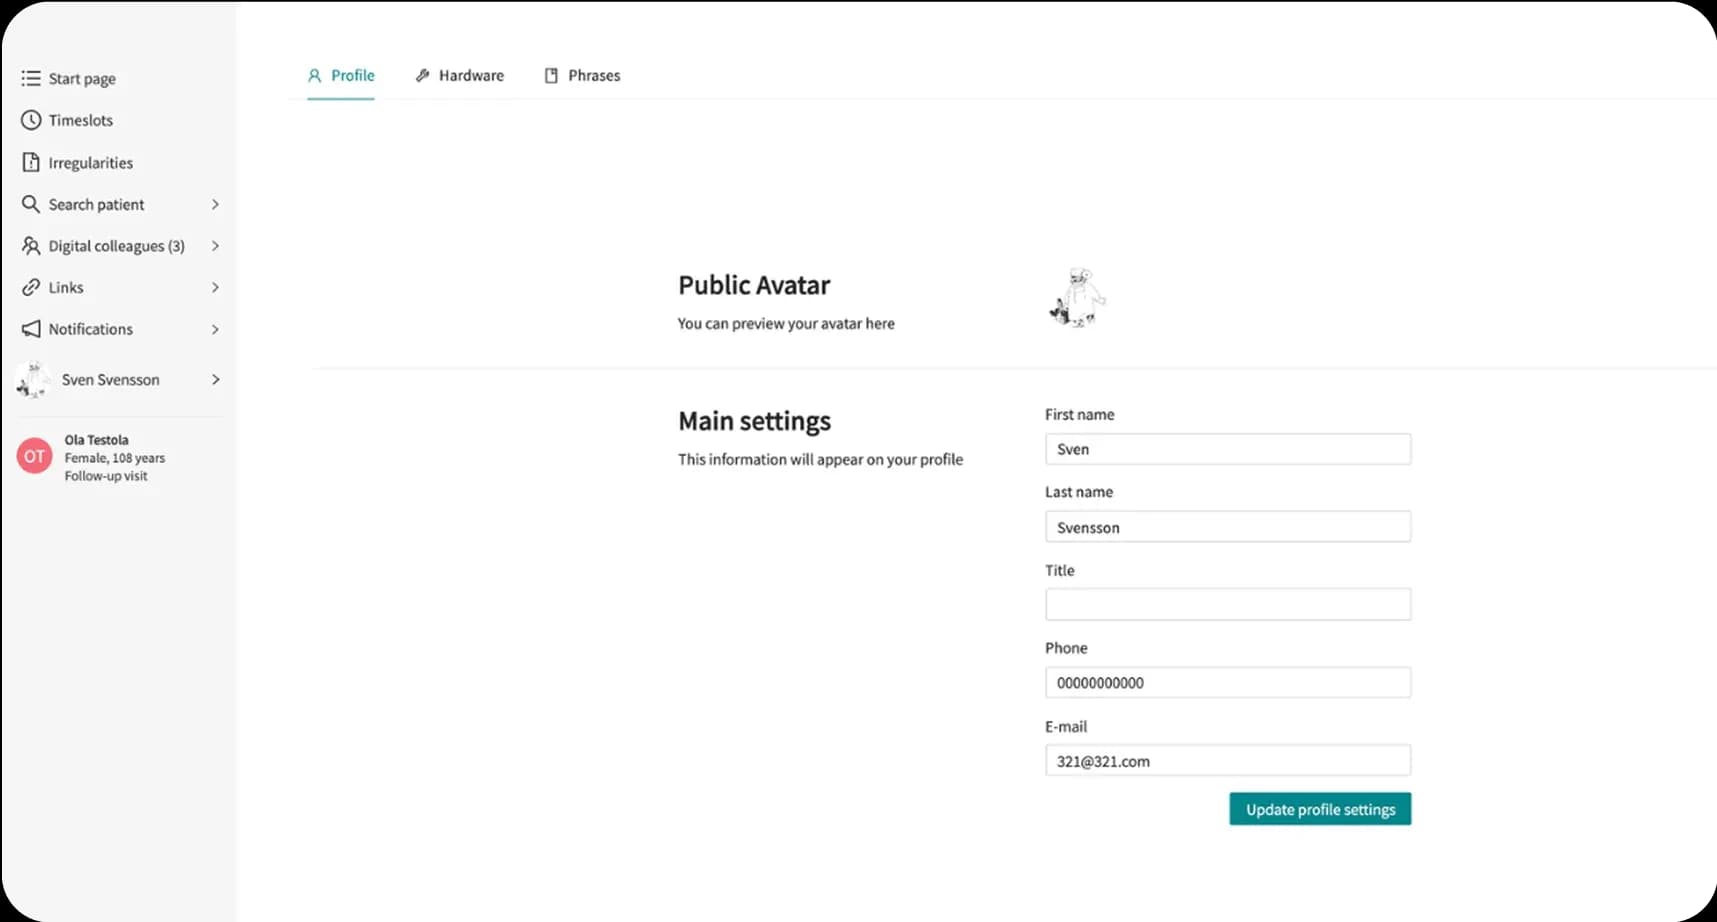Click the 'Title' field label

(1060, 570)
